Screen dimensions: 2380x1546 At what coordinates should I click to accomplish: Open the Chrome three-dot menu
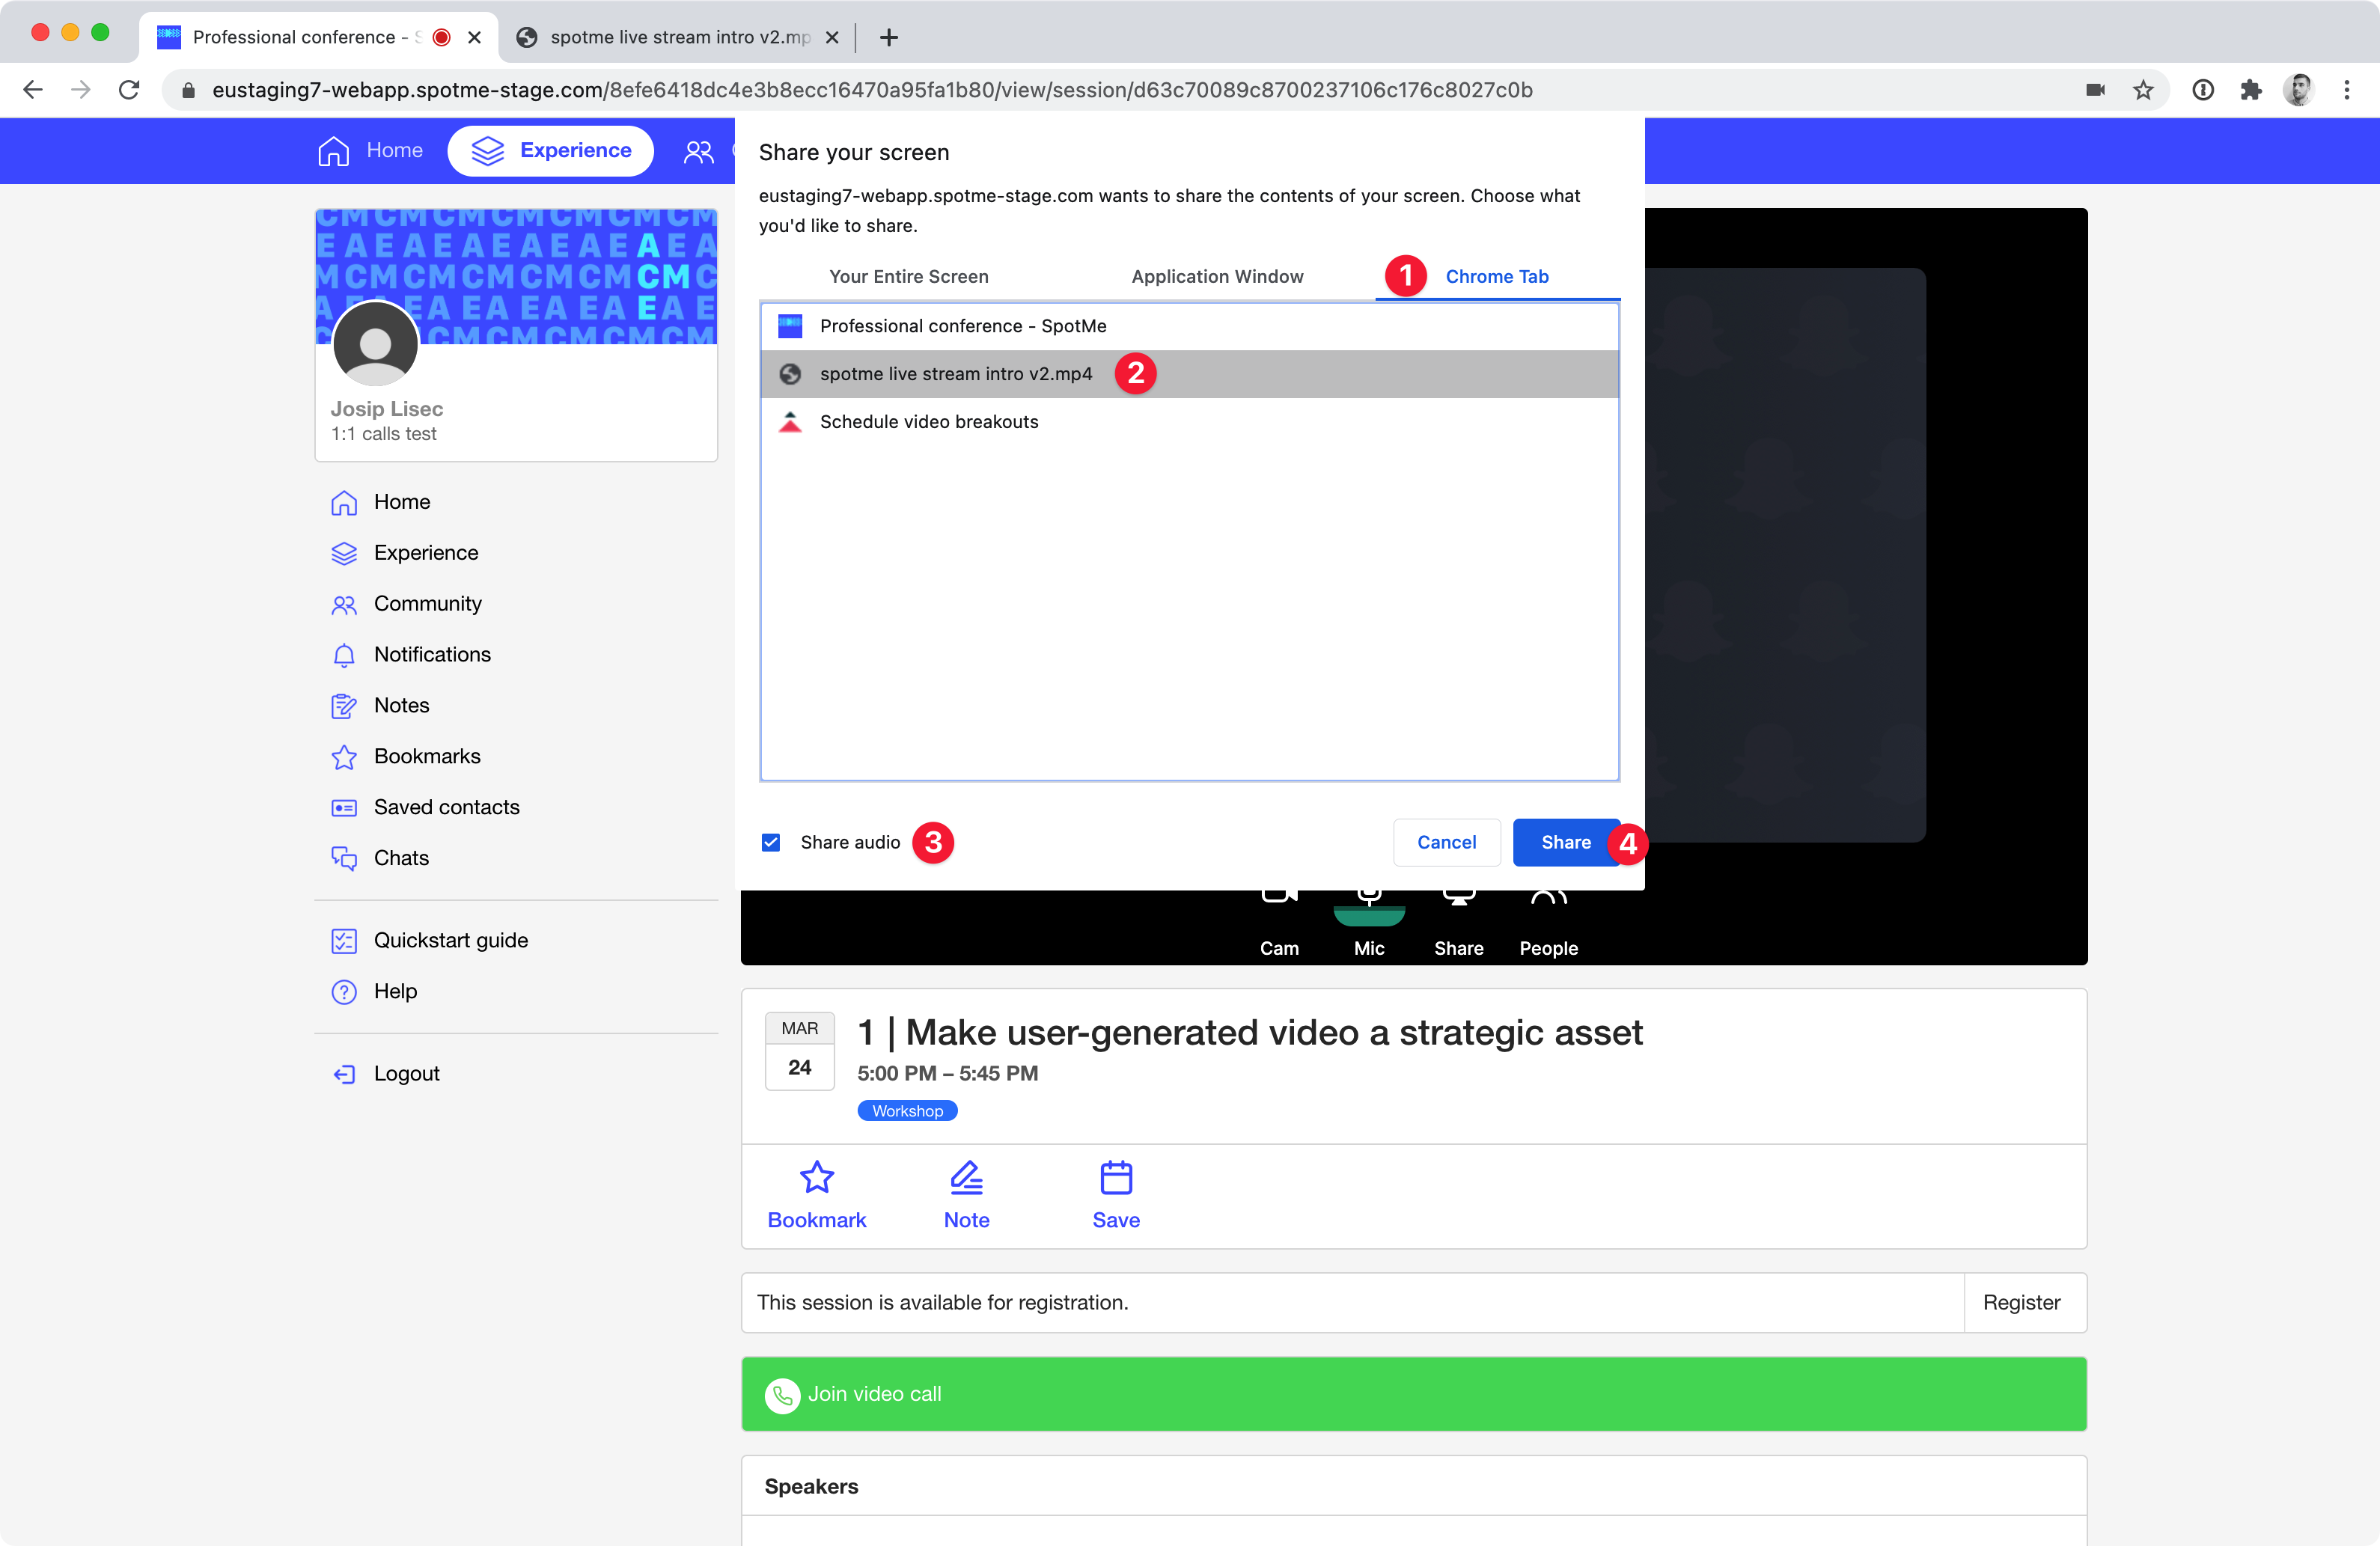click(x=2347, y=90)
